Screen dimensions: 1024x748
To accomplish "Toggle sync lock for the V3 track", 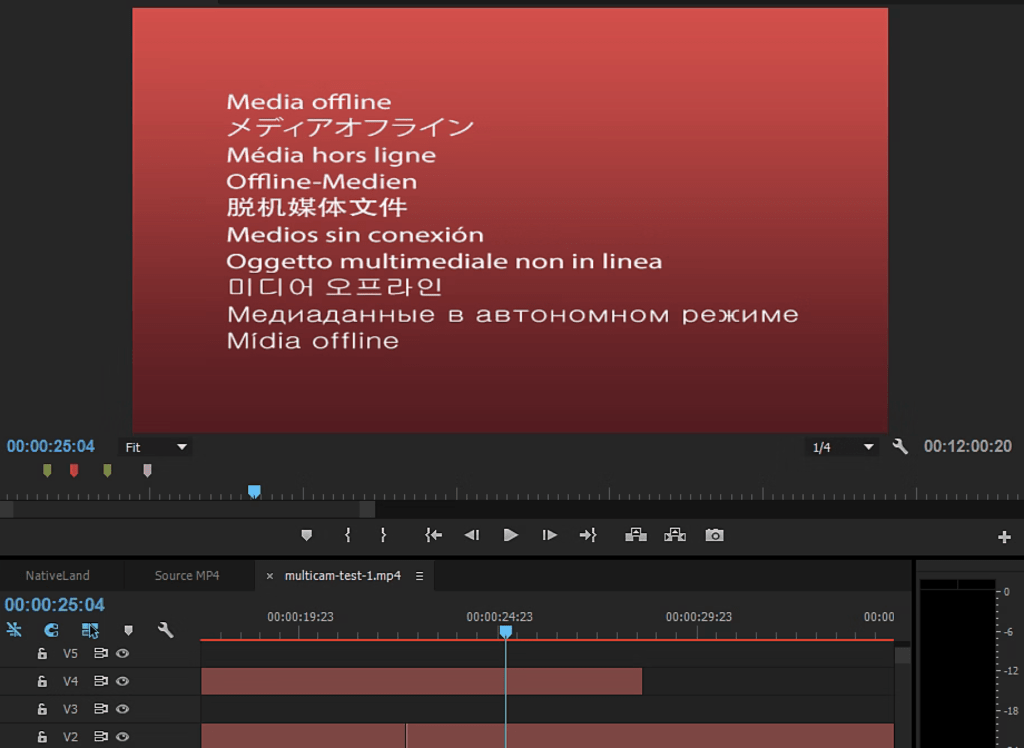I will (x=101, y=709).
